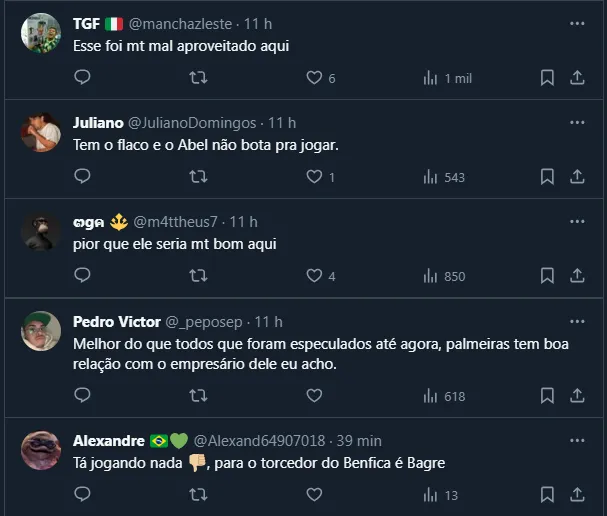Viewport: 607px width, 516px height.
Task: Like the tweet by m4ttheus7
Action: 314,275
